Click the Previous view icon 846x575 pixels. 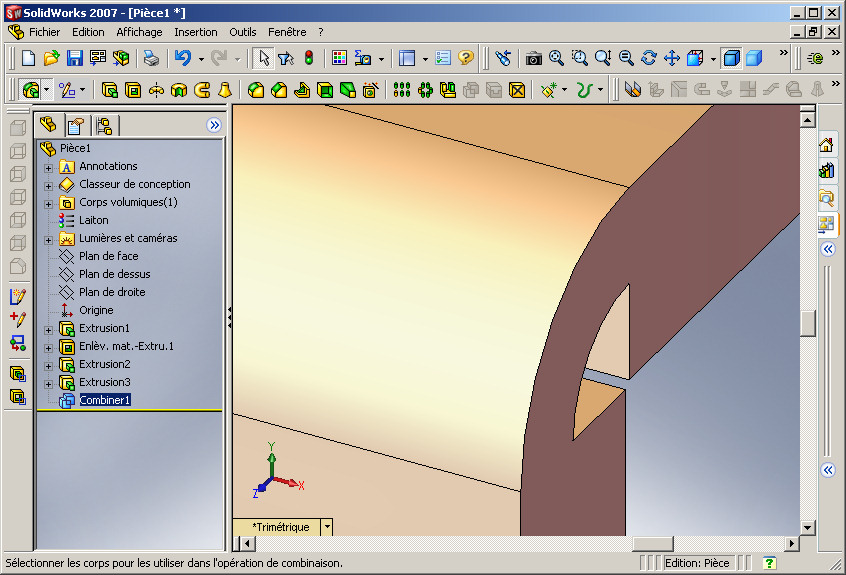[503, 58]
